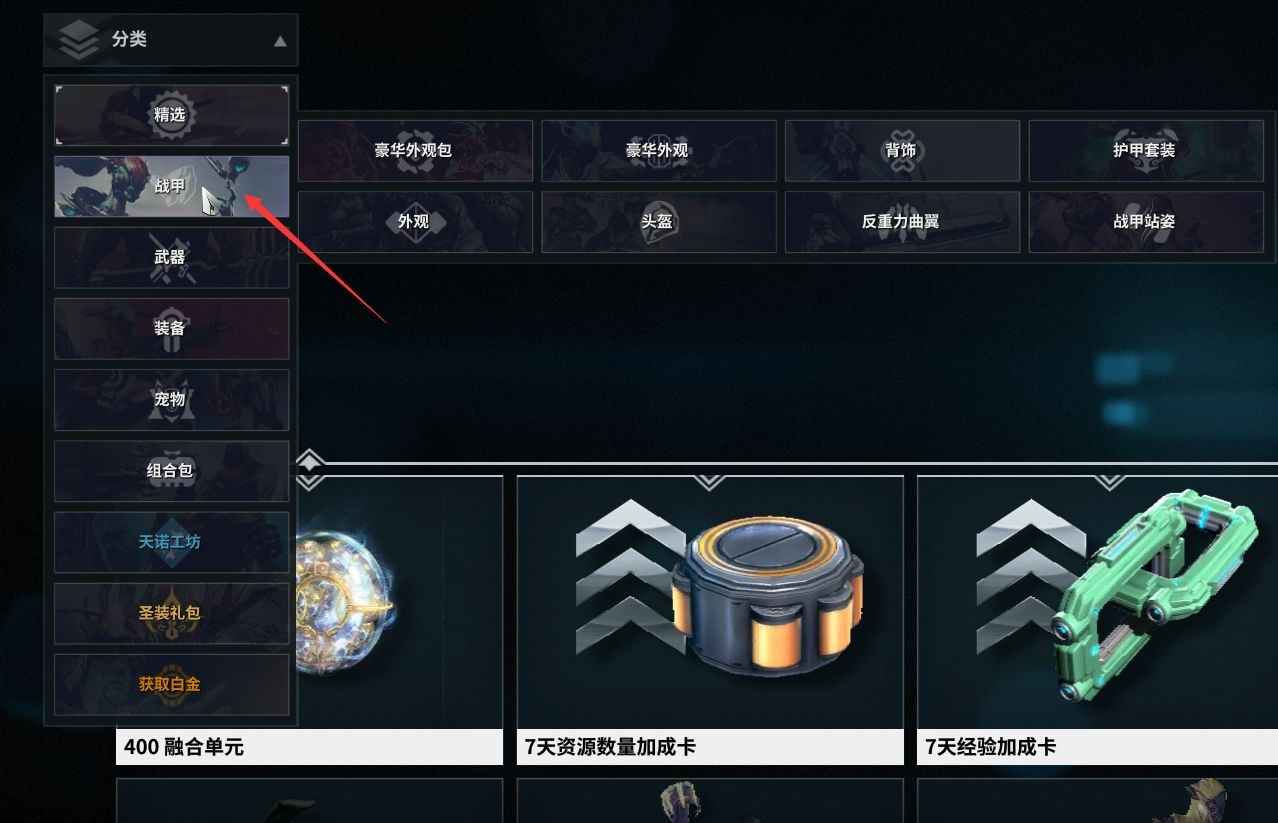Click the 获取白金 button

pos(171,684)
